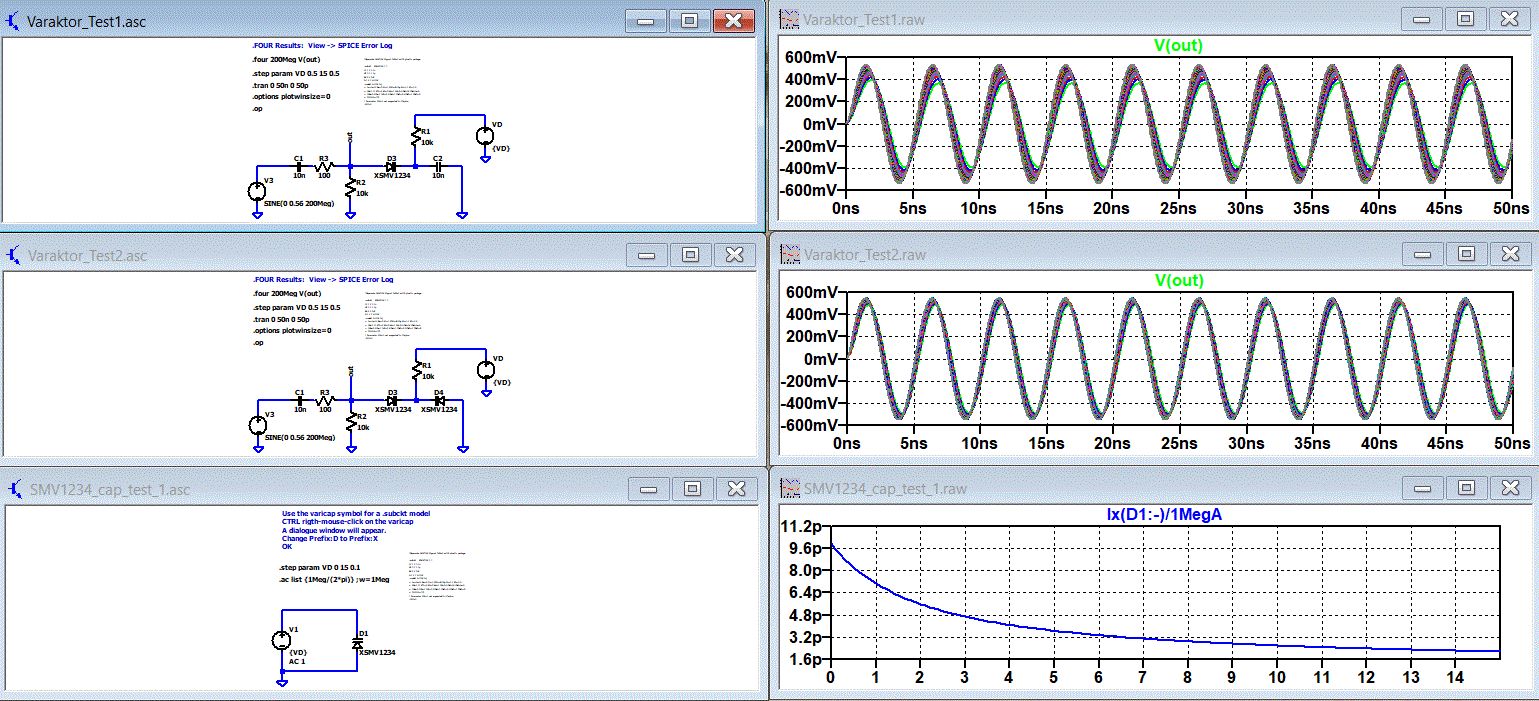Viewport: 1539px width, 701px height.
Task: Click the Varaktor_Test2.raw waveform title icon
Action: coord(789,254)
